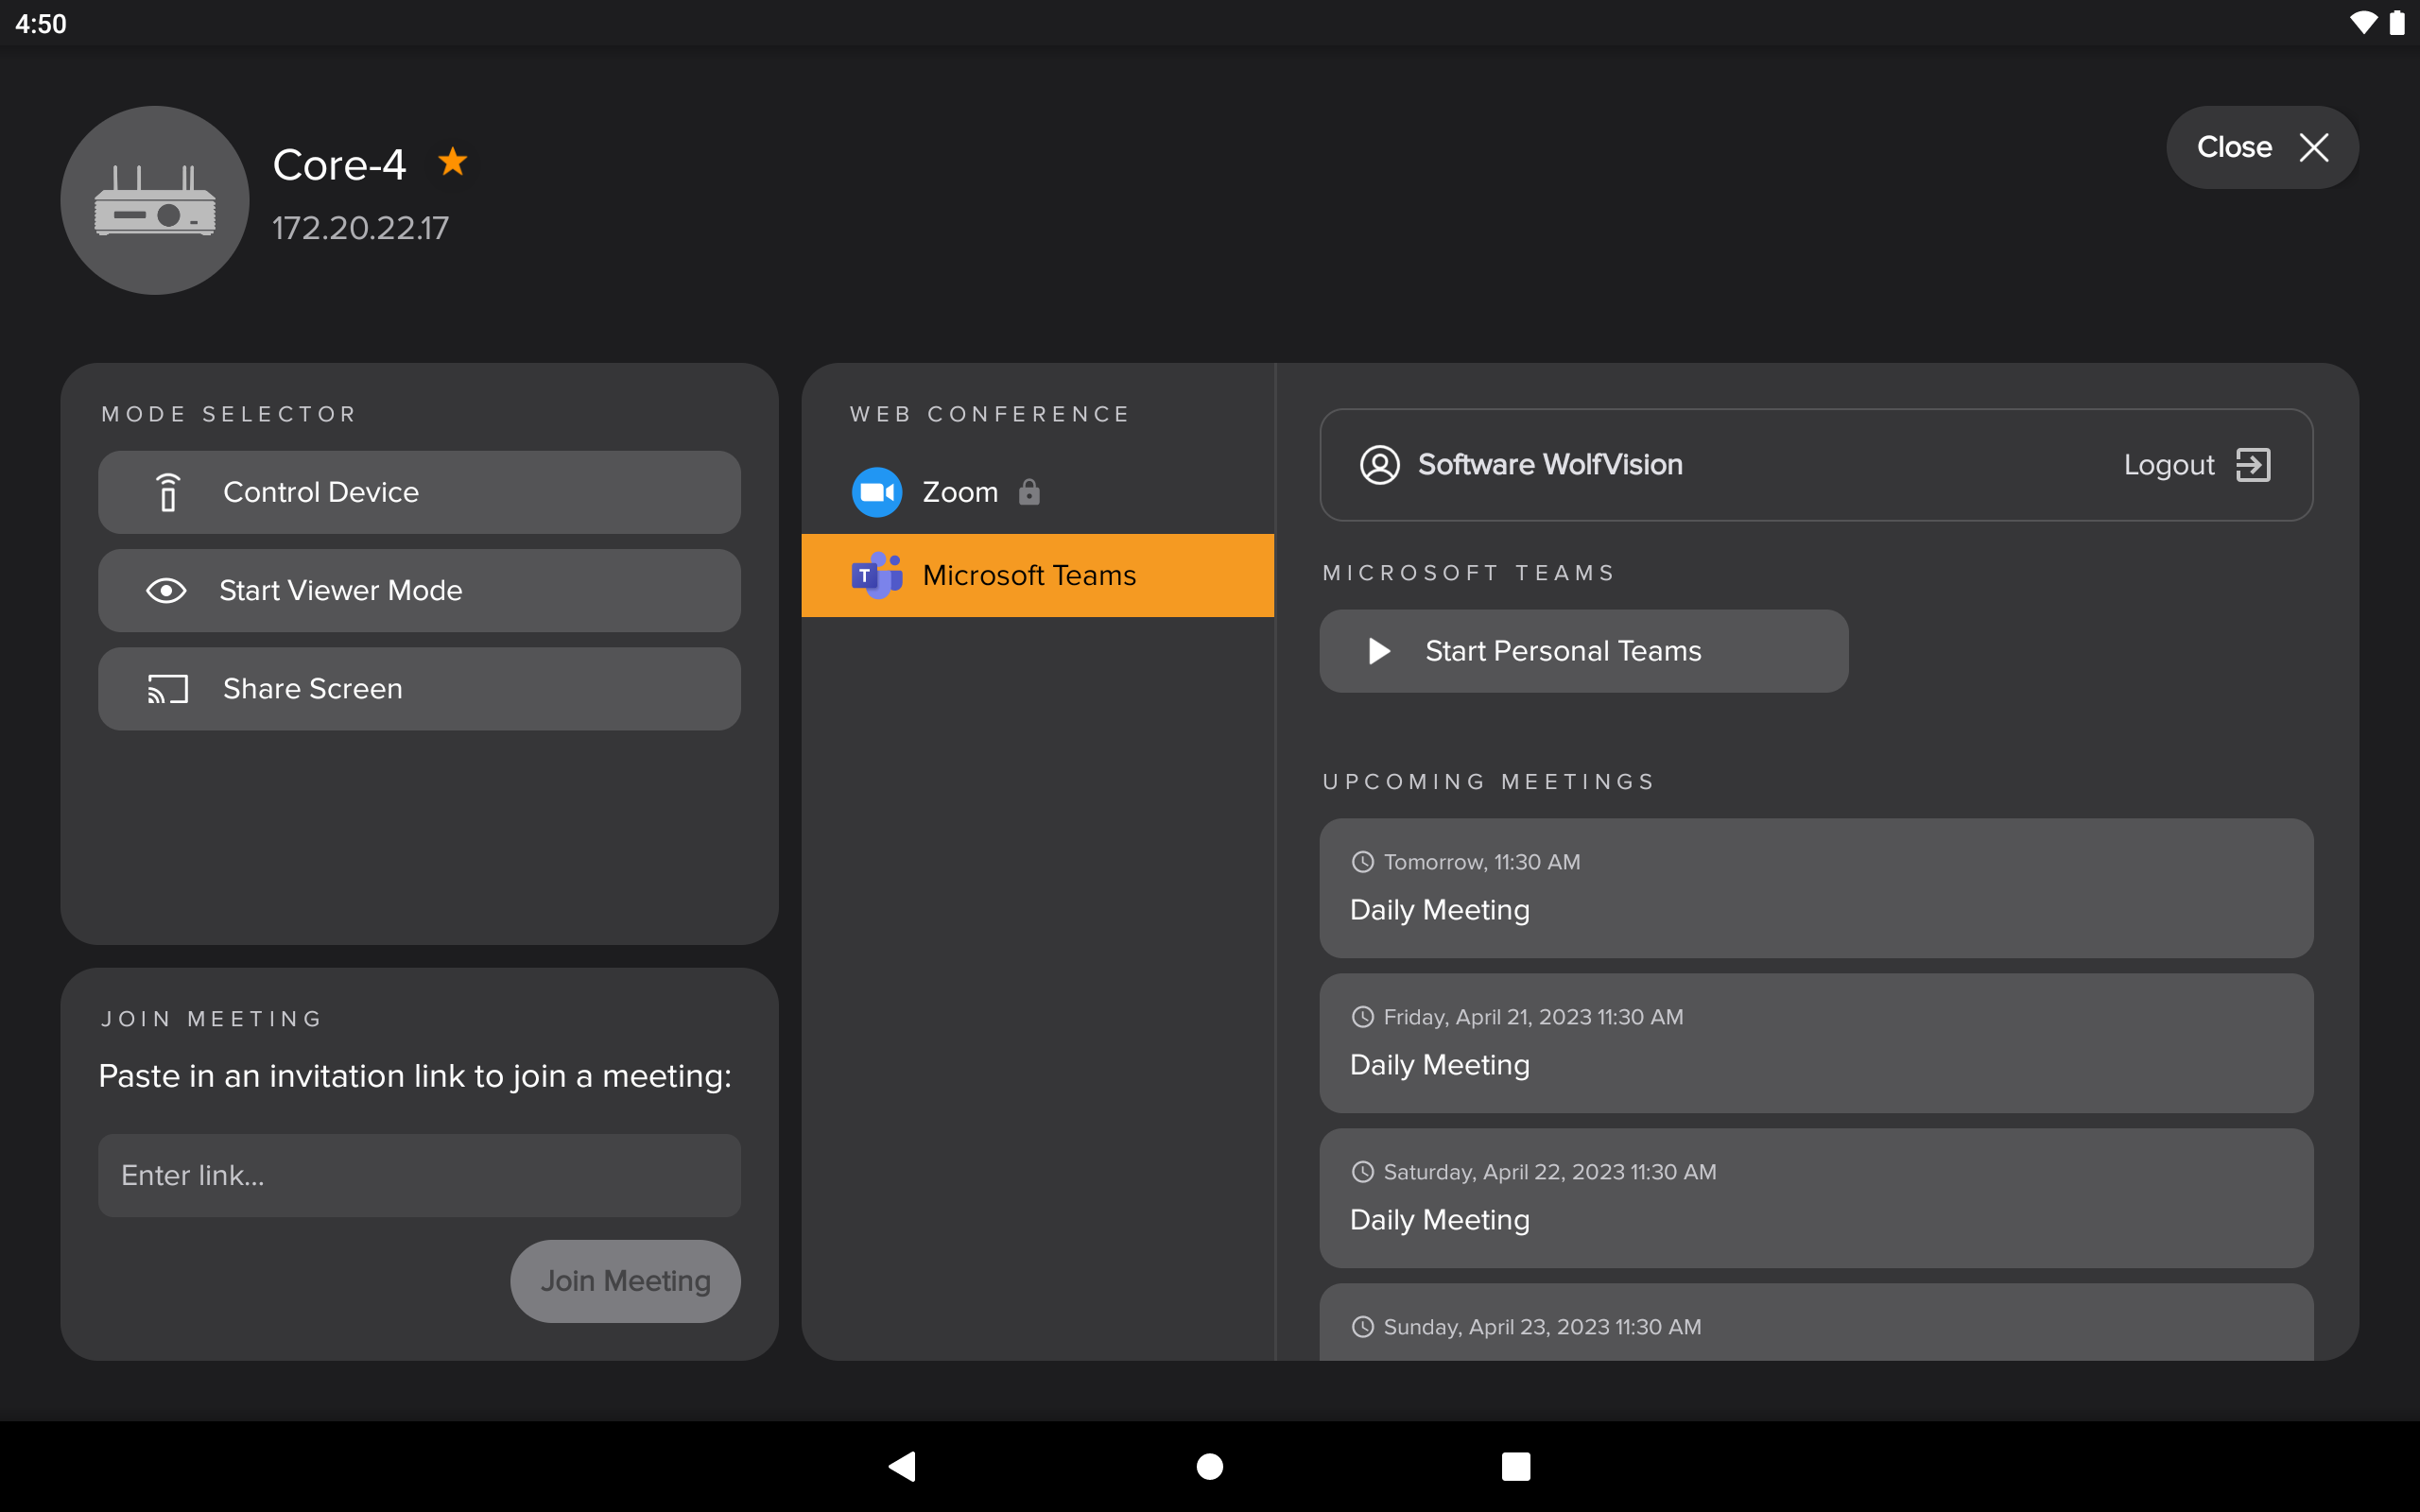Open the Daily Meeting on Friday, April 21
The image size is (2420, 1512).
(1816, 1043)
